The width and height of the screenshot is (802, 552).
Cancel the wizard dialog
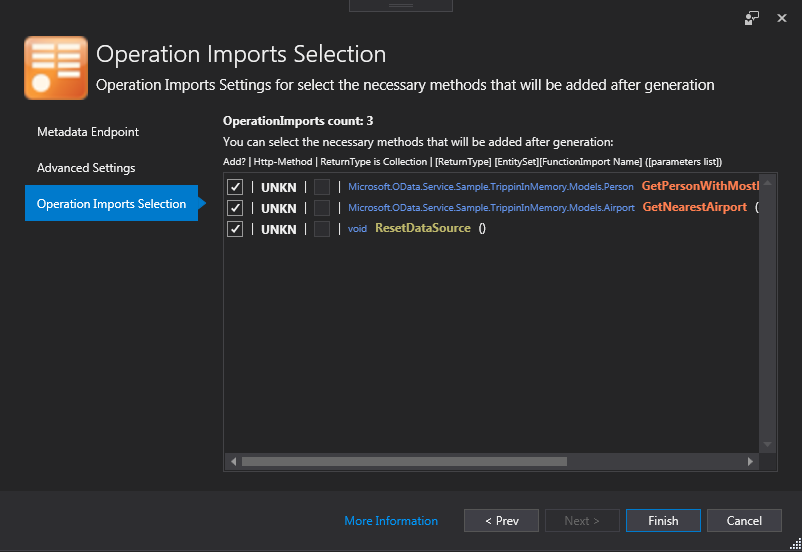point(744,521)
